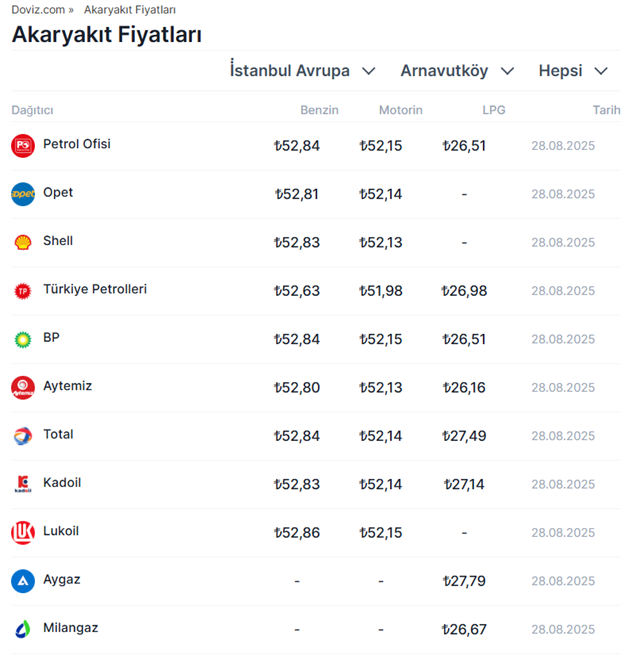This screenshot has height=656, width=625.
Task: Click the Opet brand logo
Action: [x=22, y=194]
